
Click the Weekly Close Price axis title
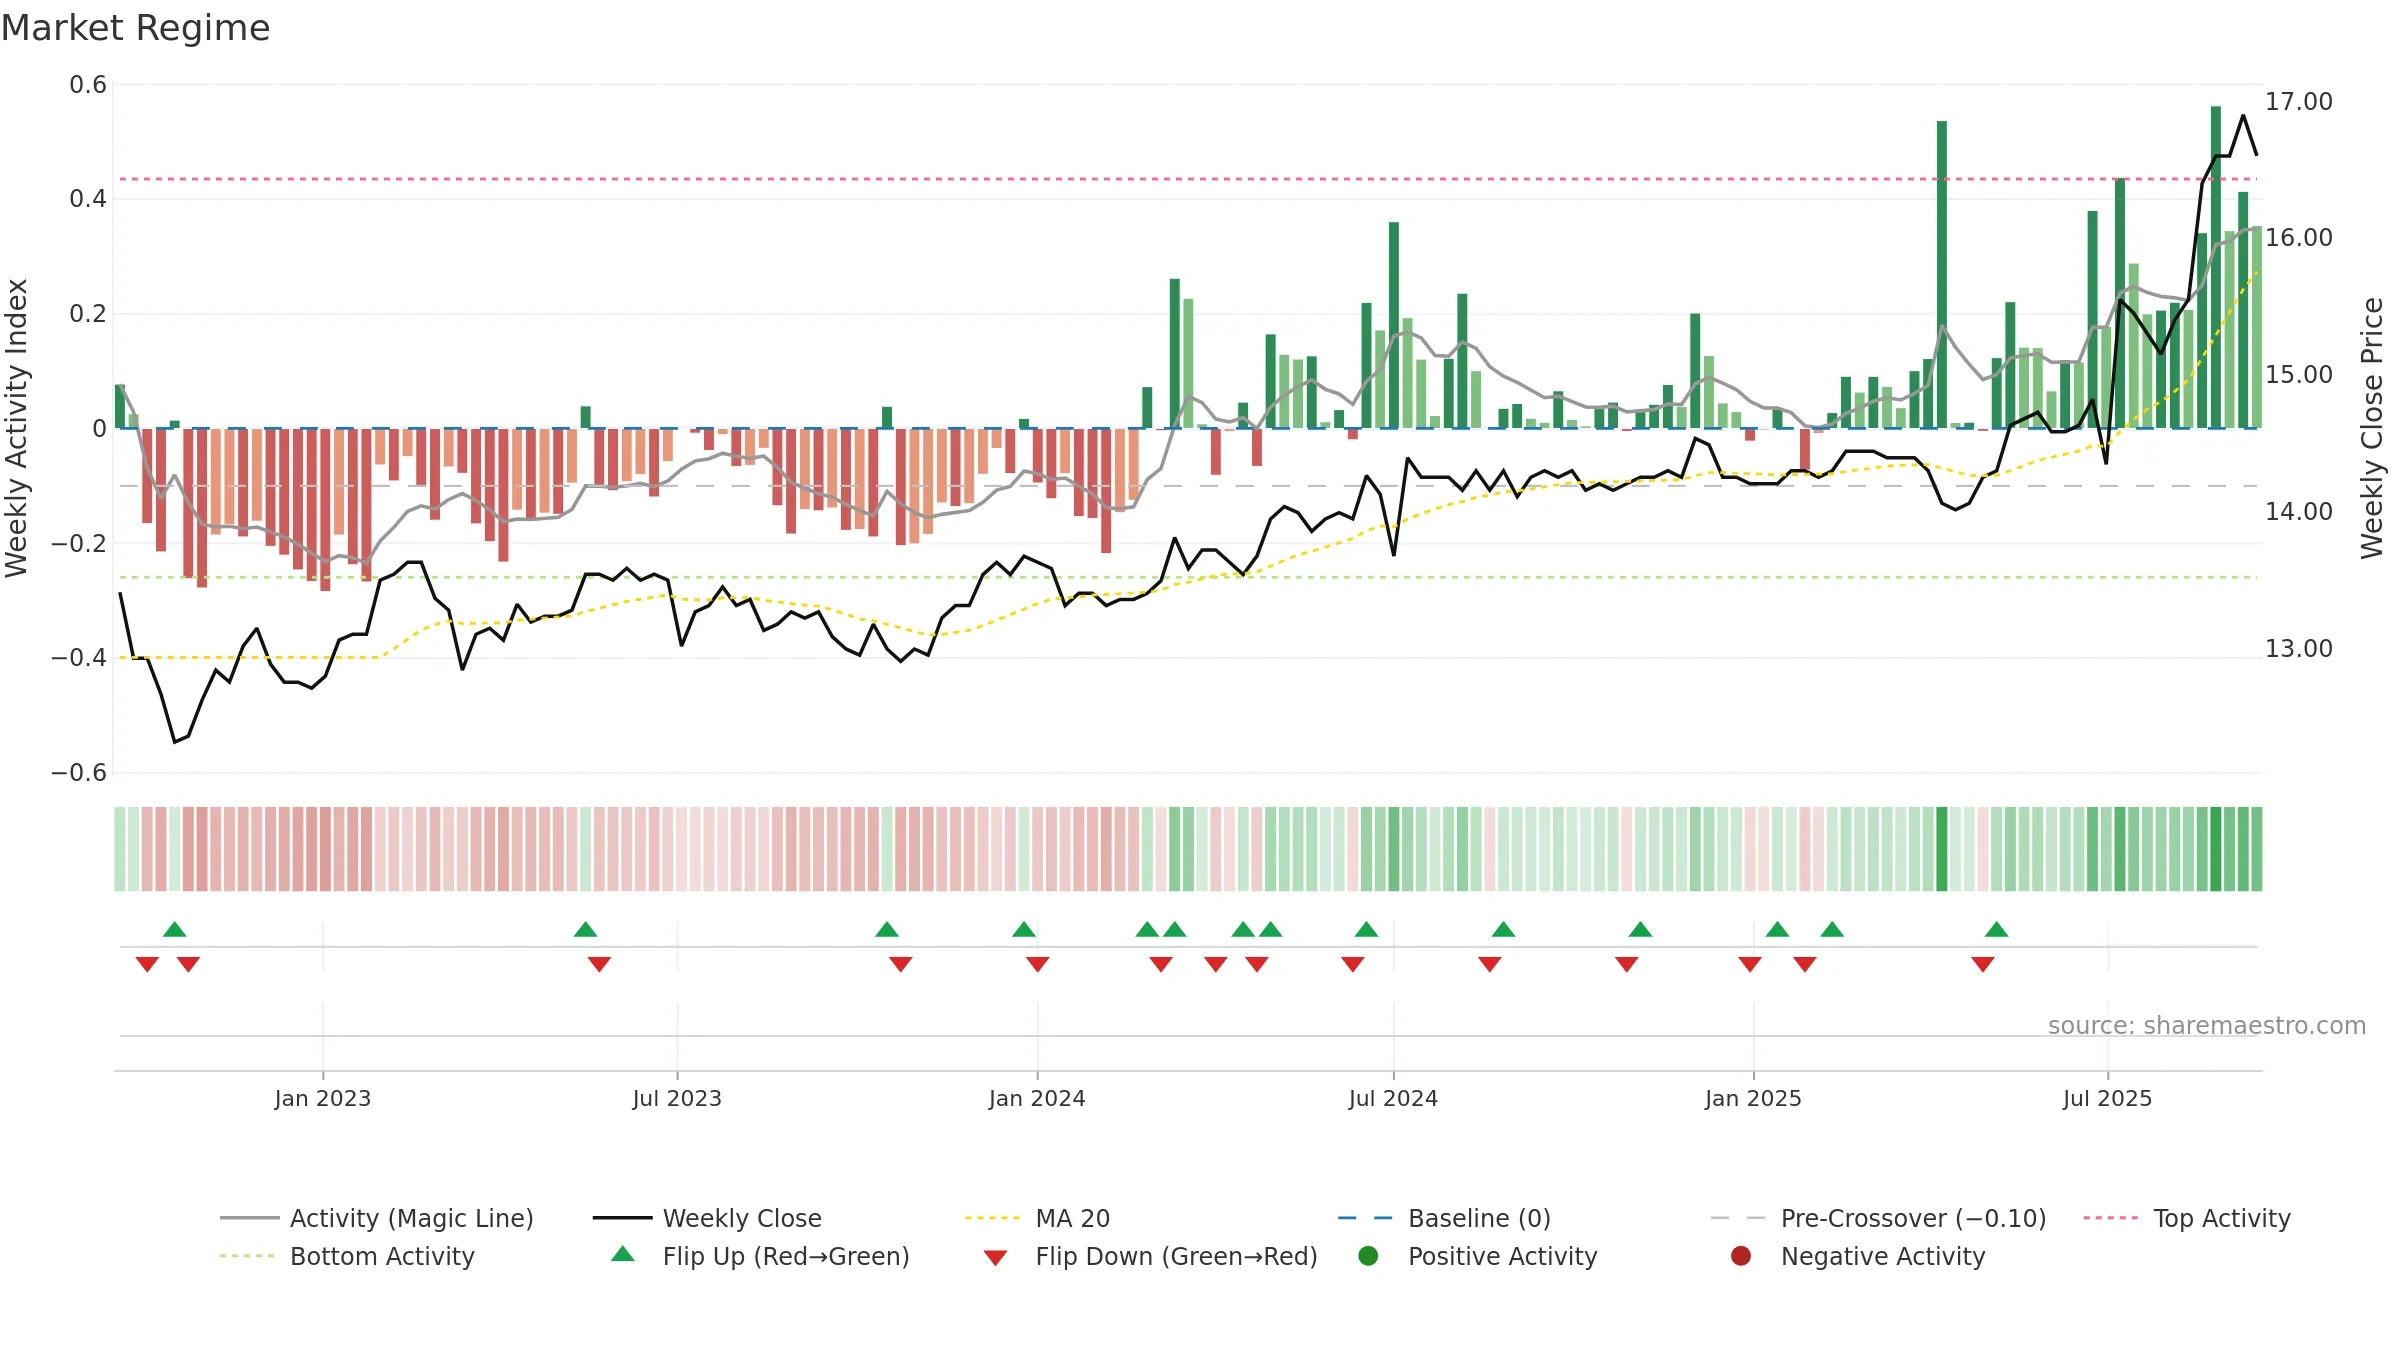(2372, 428)
